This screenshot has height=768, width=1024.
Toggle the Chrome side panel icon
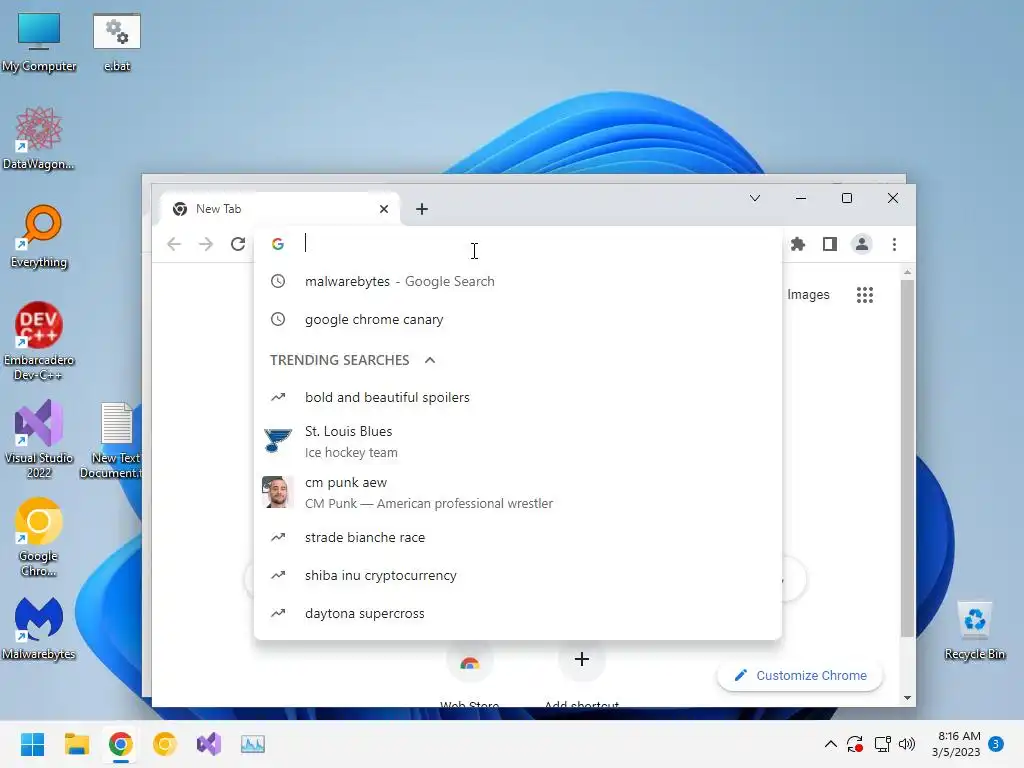point(829,244)
